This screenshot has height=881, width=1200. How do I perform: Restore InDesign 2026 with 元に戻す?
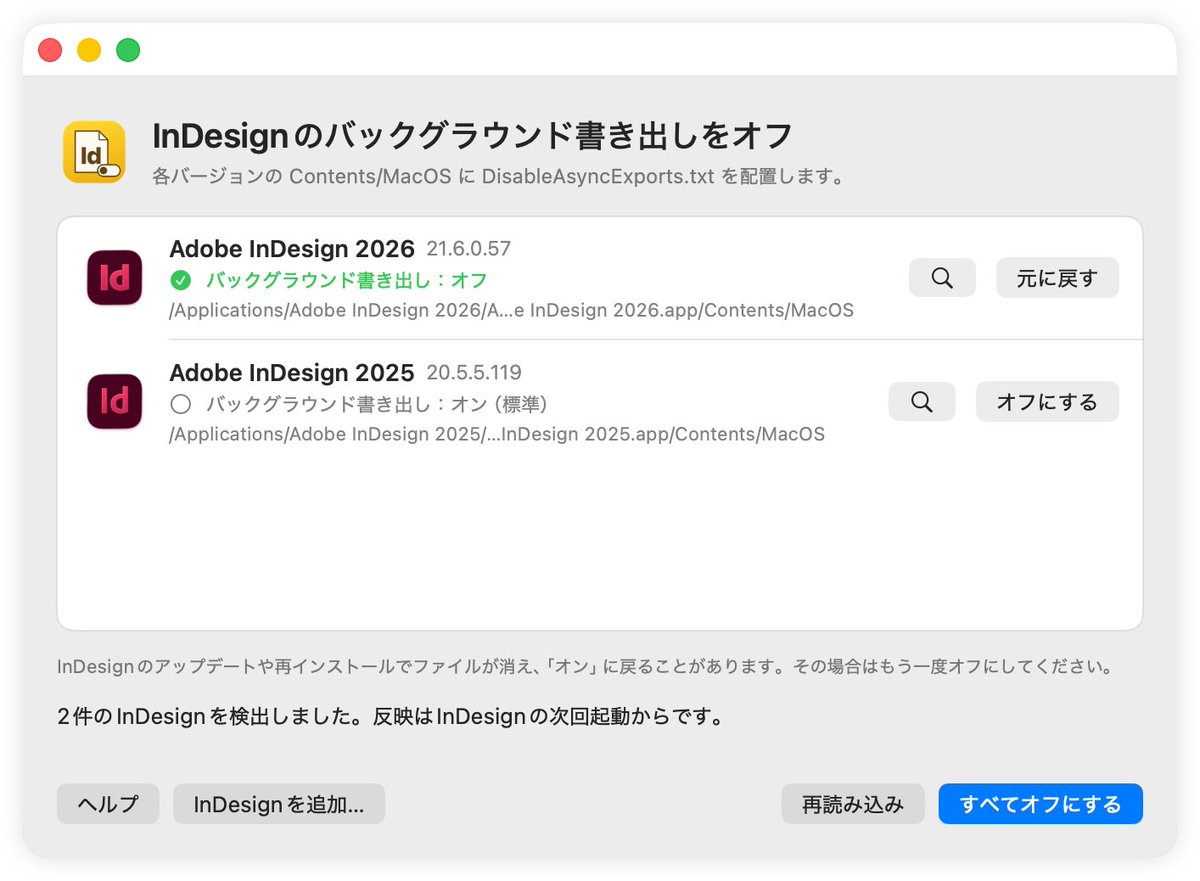coord(1057,278)
